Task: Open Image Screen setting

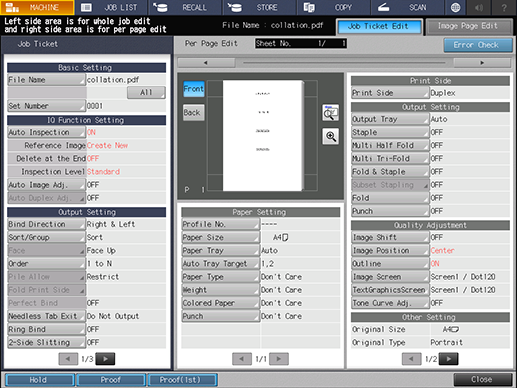Action: [x=390, y=277]
